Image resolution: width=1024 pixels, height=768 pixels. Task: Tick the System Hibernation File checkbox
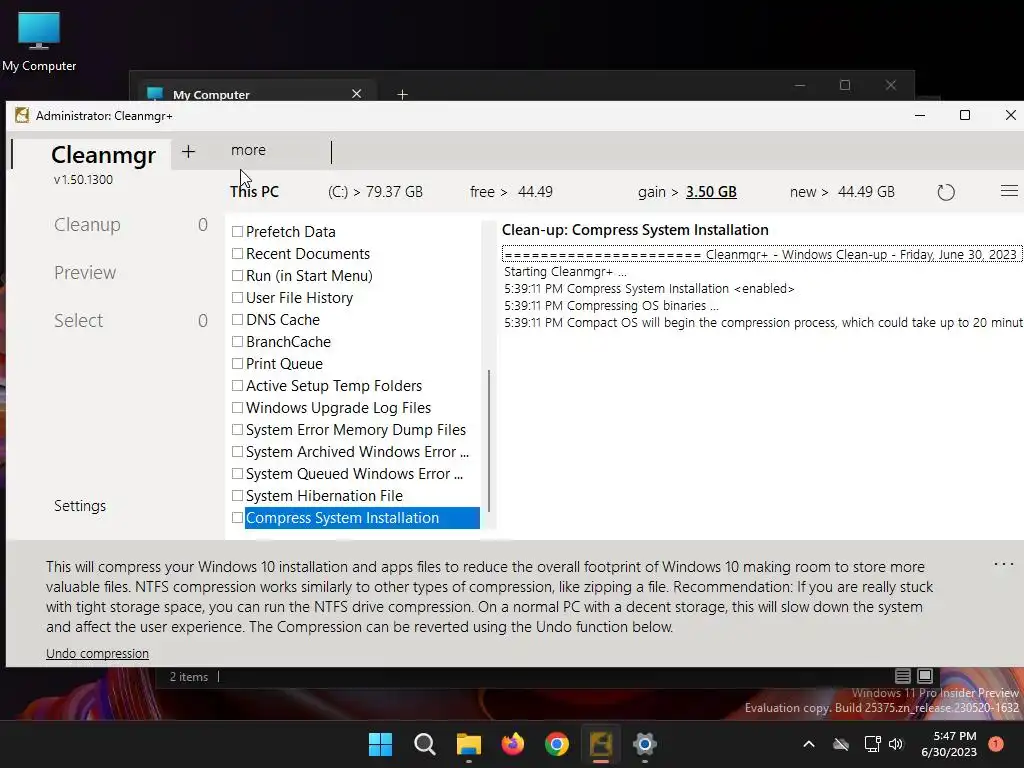[238, 496]
